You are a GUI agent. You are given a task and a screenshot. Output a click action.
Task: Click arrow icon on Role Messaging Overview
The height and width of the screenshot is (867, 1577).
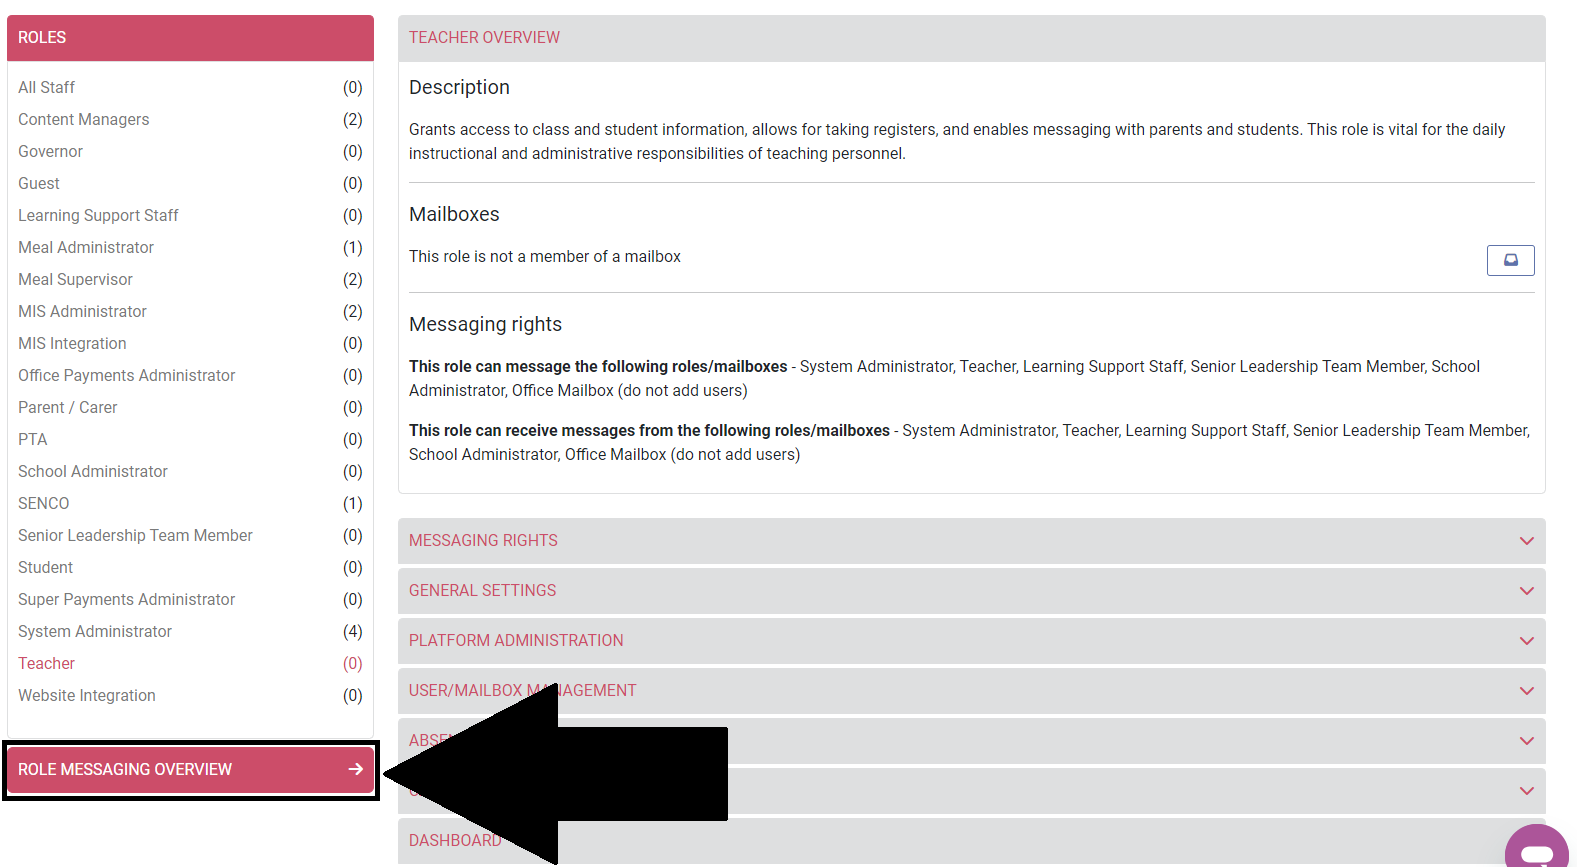click(x=355, y=769)
